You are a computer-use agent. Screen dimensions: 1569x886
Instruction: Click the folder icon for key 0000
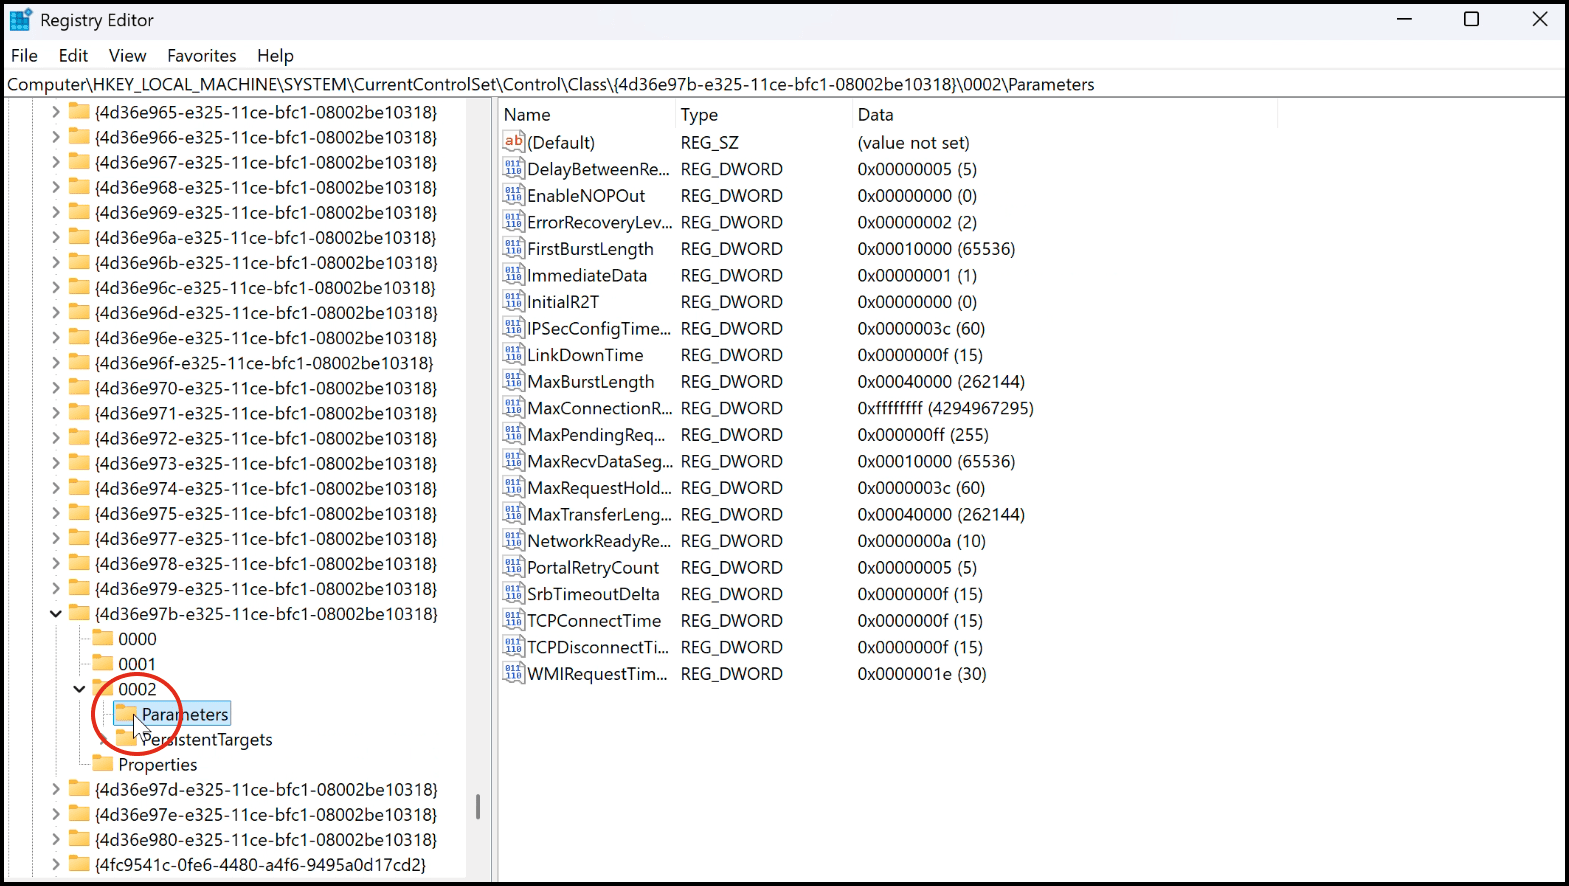click(103, 638)
